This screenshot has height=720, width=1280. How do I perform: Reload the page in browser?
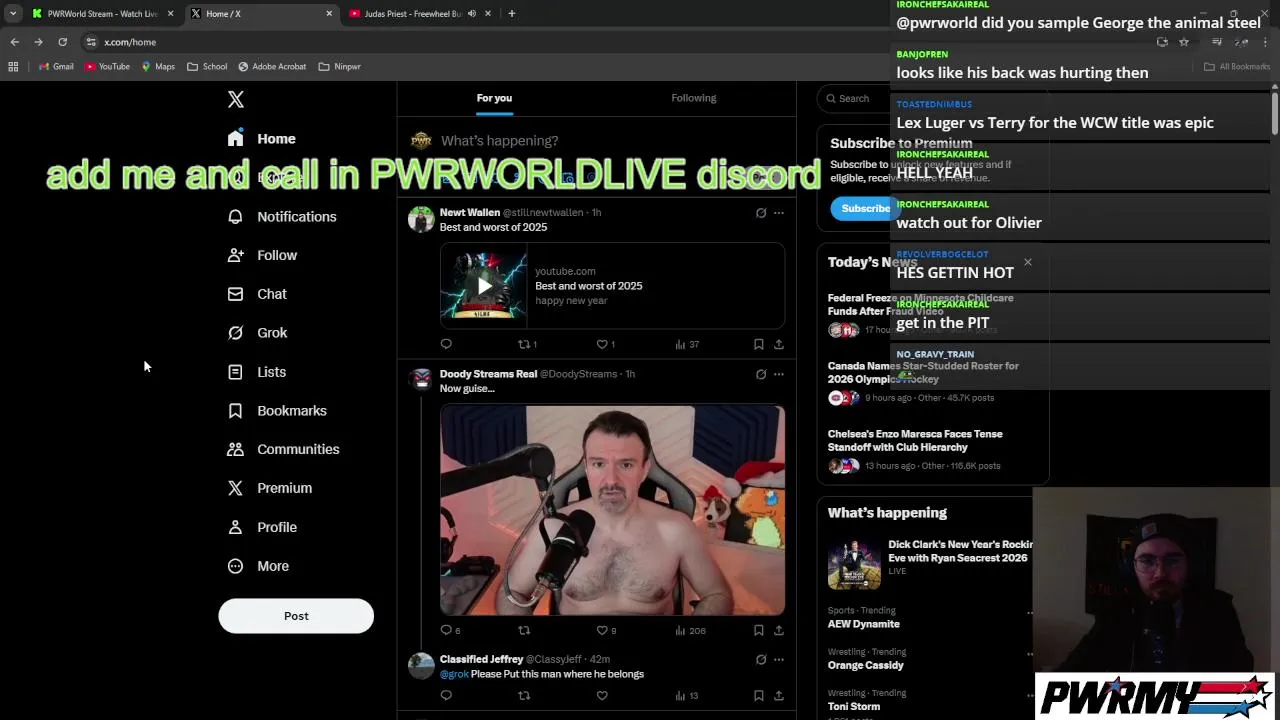point(62,42)
